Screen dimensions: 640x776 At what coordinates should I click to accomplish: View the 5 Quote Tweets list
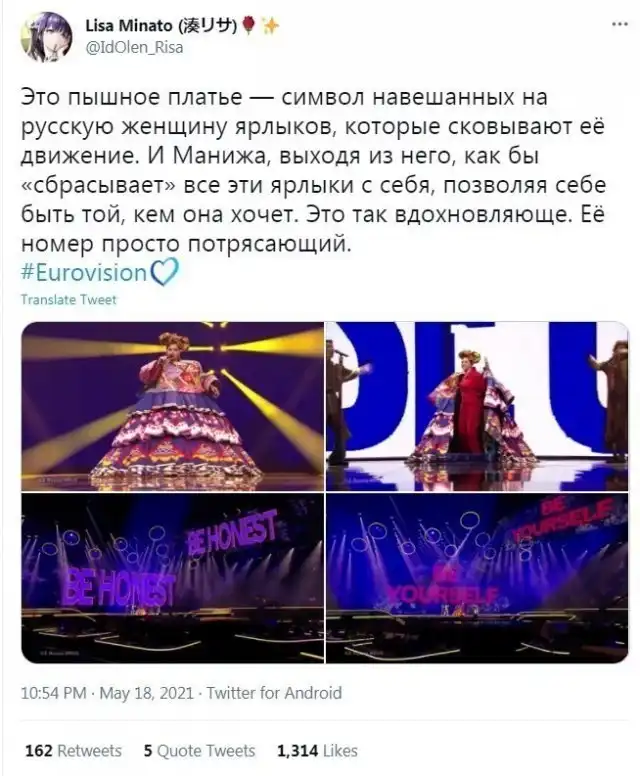click(199, 750)
